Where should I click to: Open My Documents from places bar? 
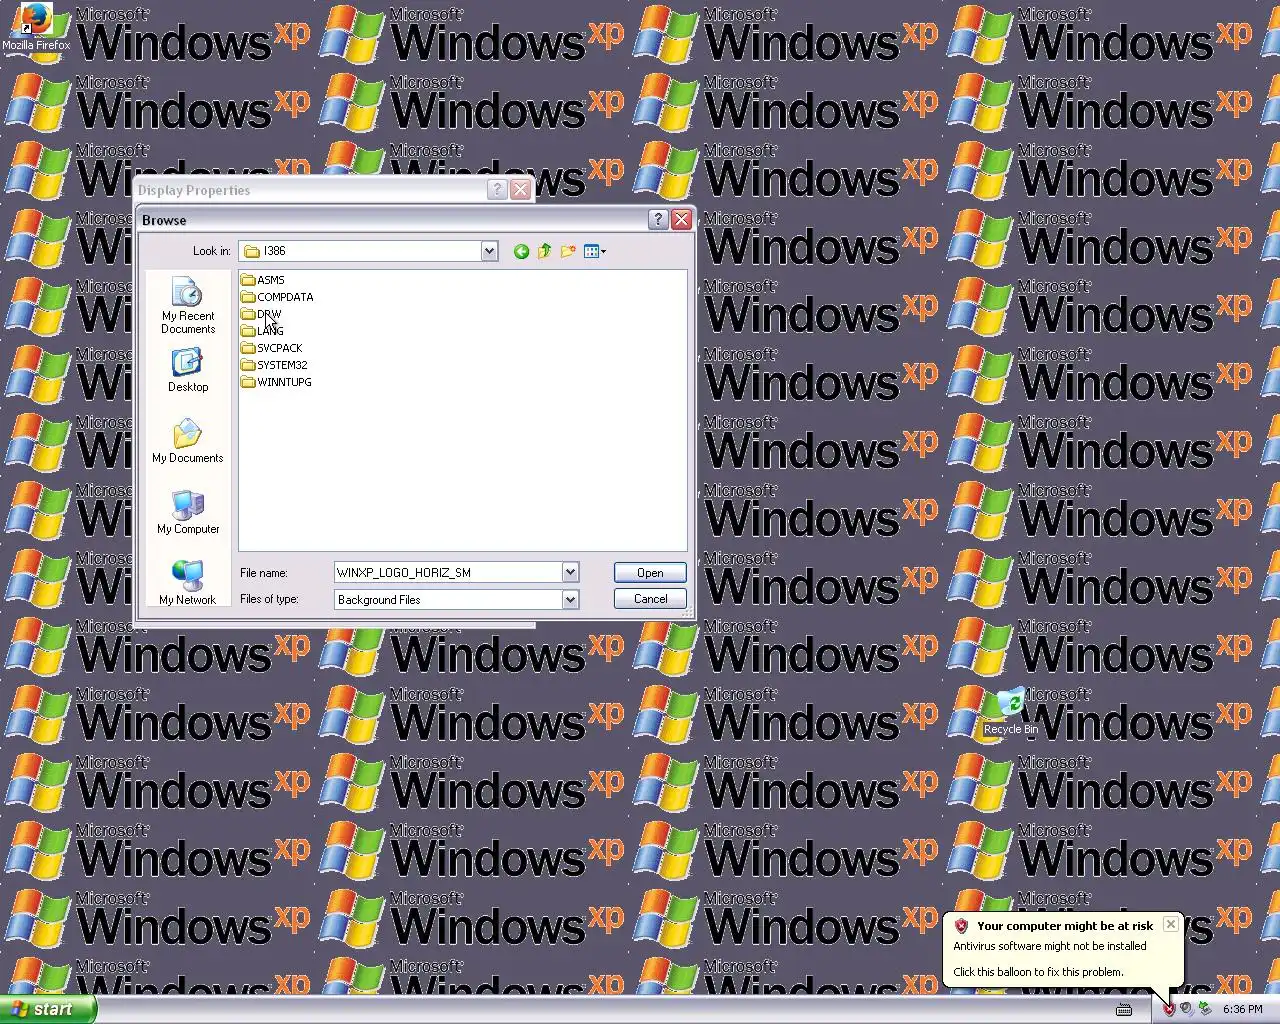click(188, 442)
